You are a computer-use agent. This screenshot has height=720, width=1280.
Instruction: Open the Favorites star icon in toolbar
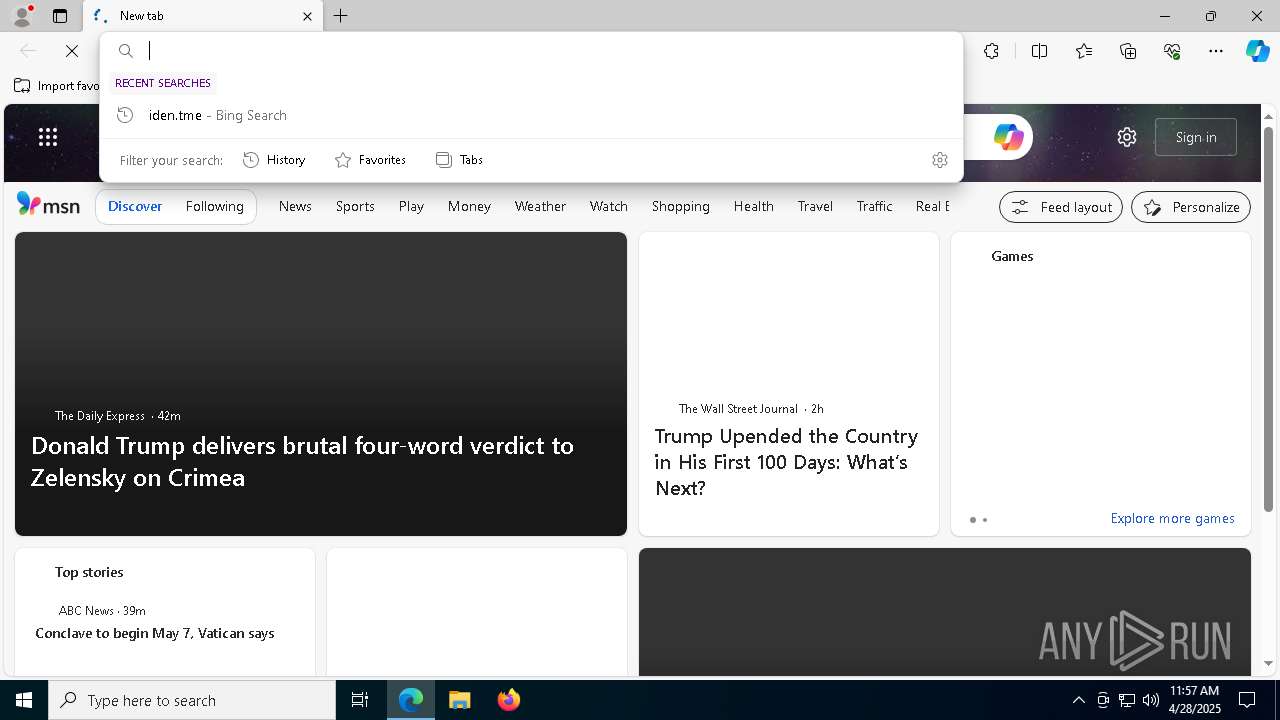pos(1084,51)
